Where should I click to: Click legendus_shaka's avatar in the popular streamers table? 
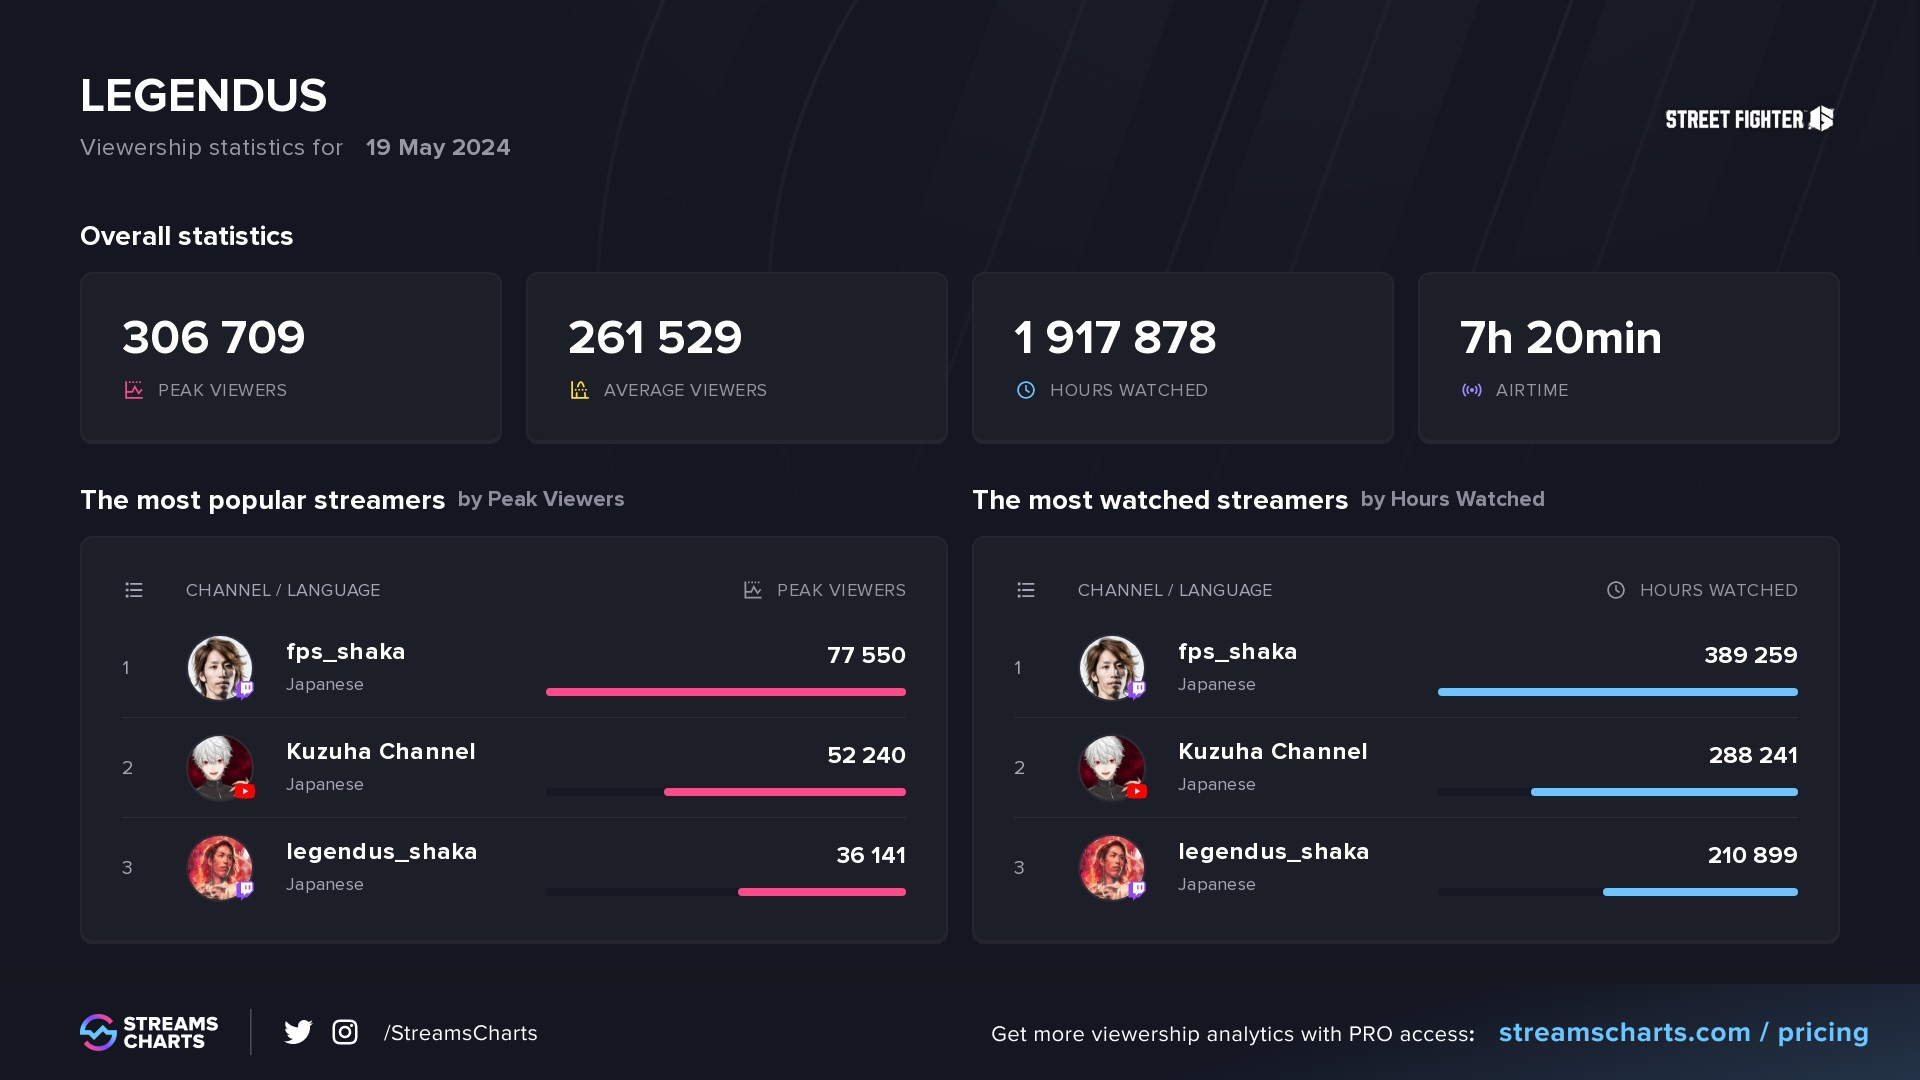(x=220, y=868)
